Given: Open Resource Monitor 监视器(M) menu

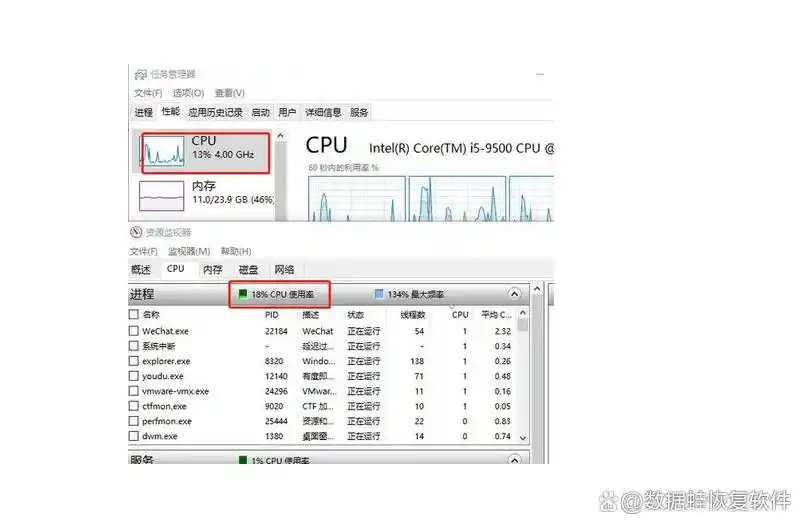Looking at the screenshot, I should 189,252.
